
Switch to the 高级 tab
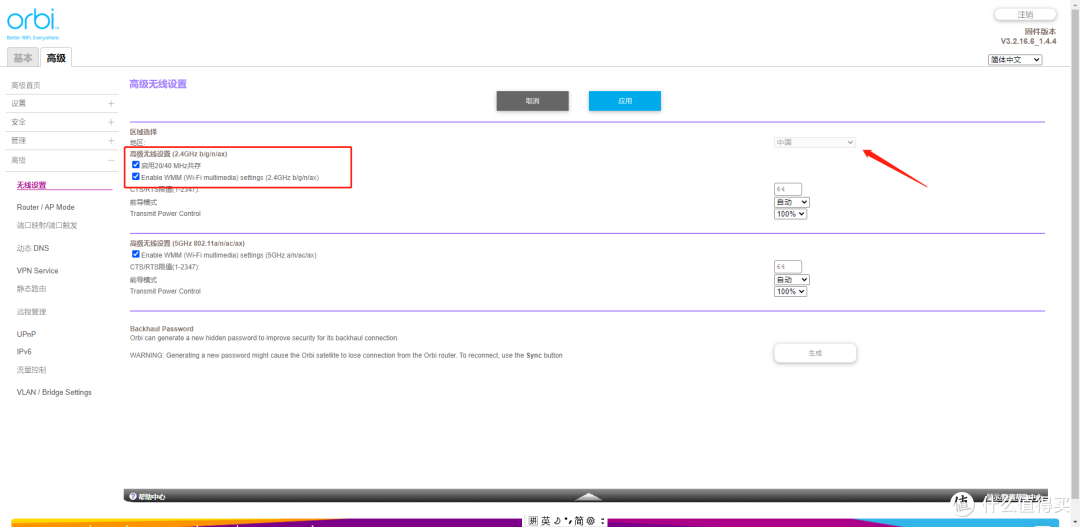pyautogui.click(x=56, y=58)
